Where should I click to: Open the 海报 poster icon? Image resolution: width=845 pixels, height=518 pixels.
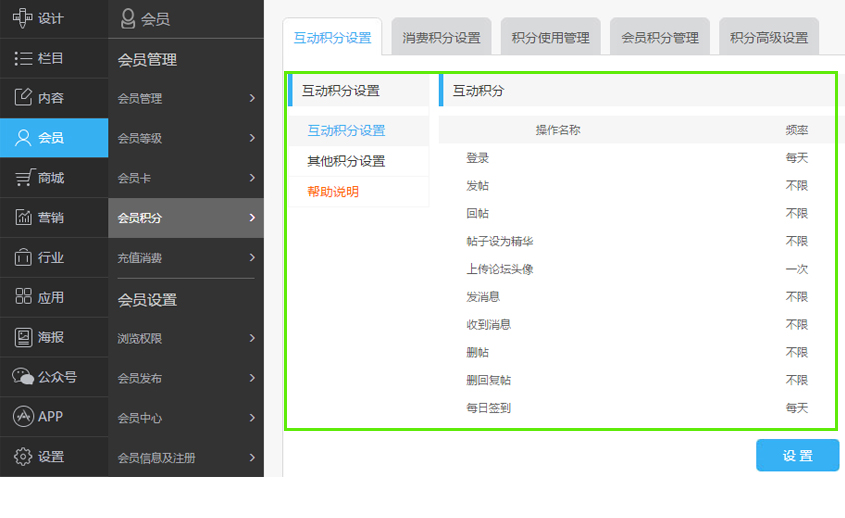point(23,337)
